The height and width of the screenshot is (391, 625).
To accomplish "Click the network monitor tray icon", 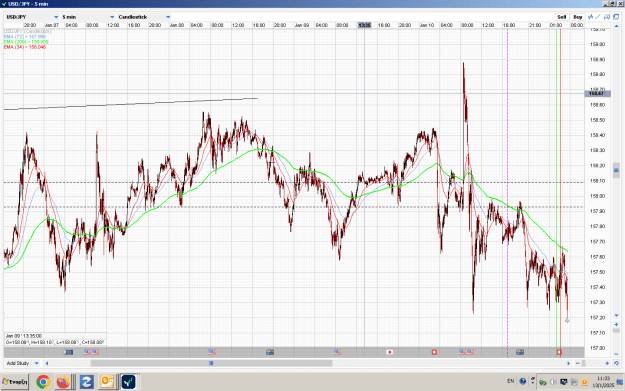I will [564, 381].
